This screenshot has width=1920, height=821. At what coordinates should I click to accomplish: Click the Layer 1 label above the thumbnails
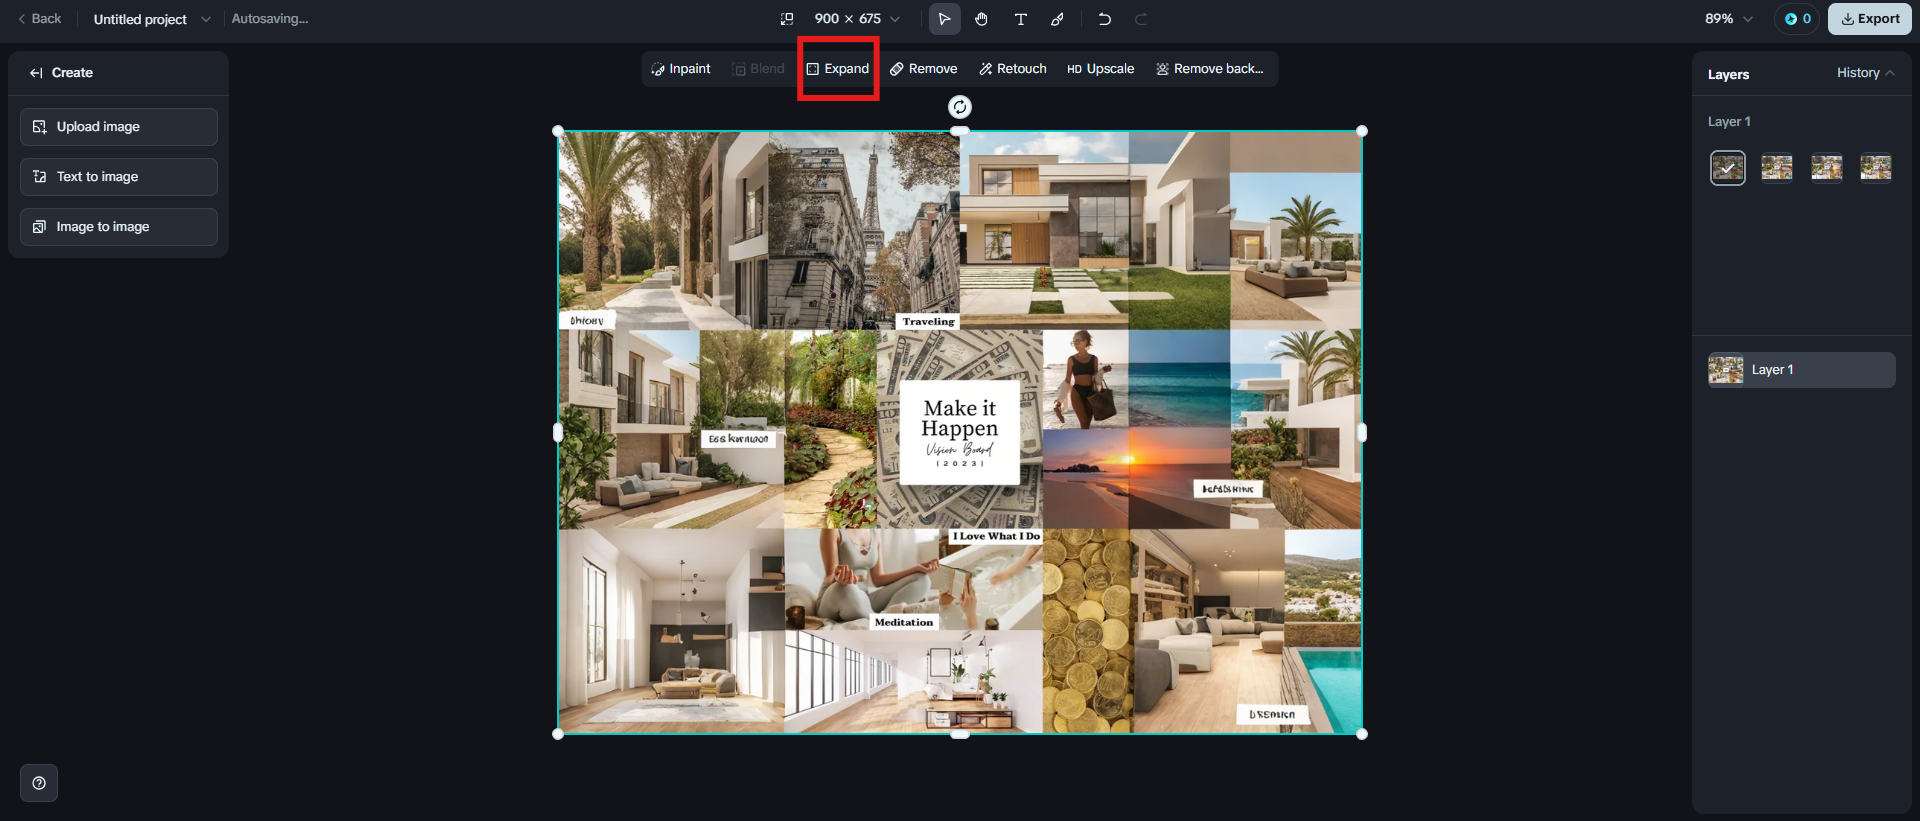(1729, 122)
